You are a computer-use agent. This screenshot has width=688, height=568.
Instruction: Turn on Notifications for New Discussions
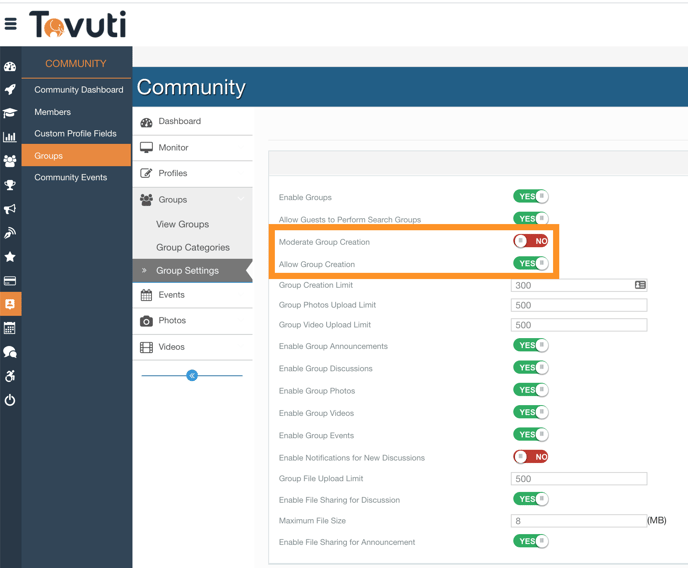point(531,457)
